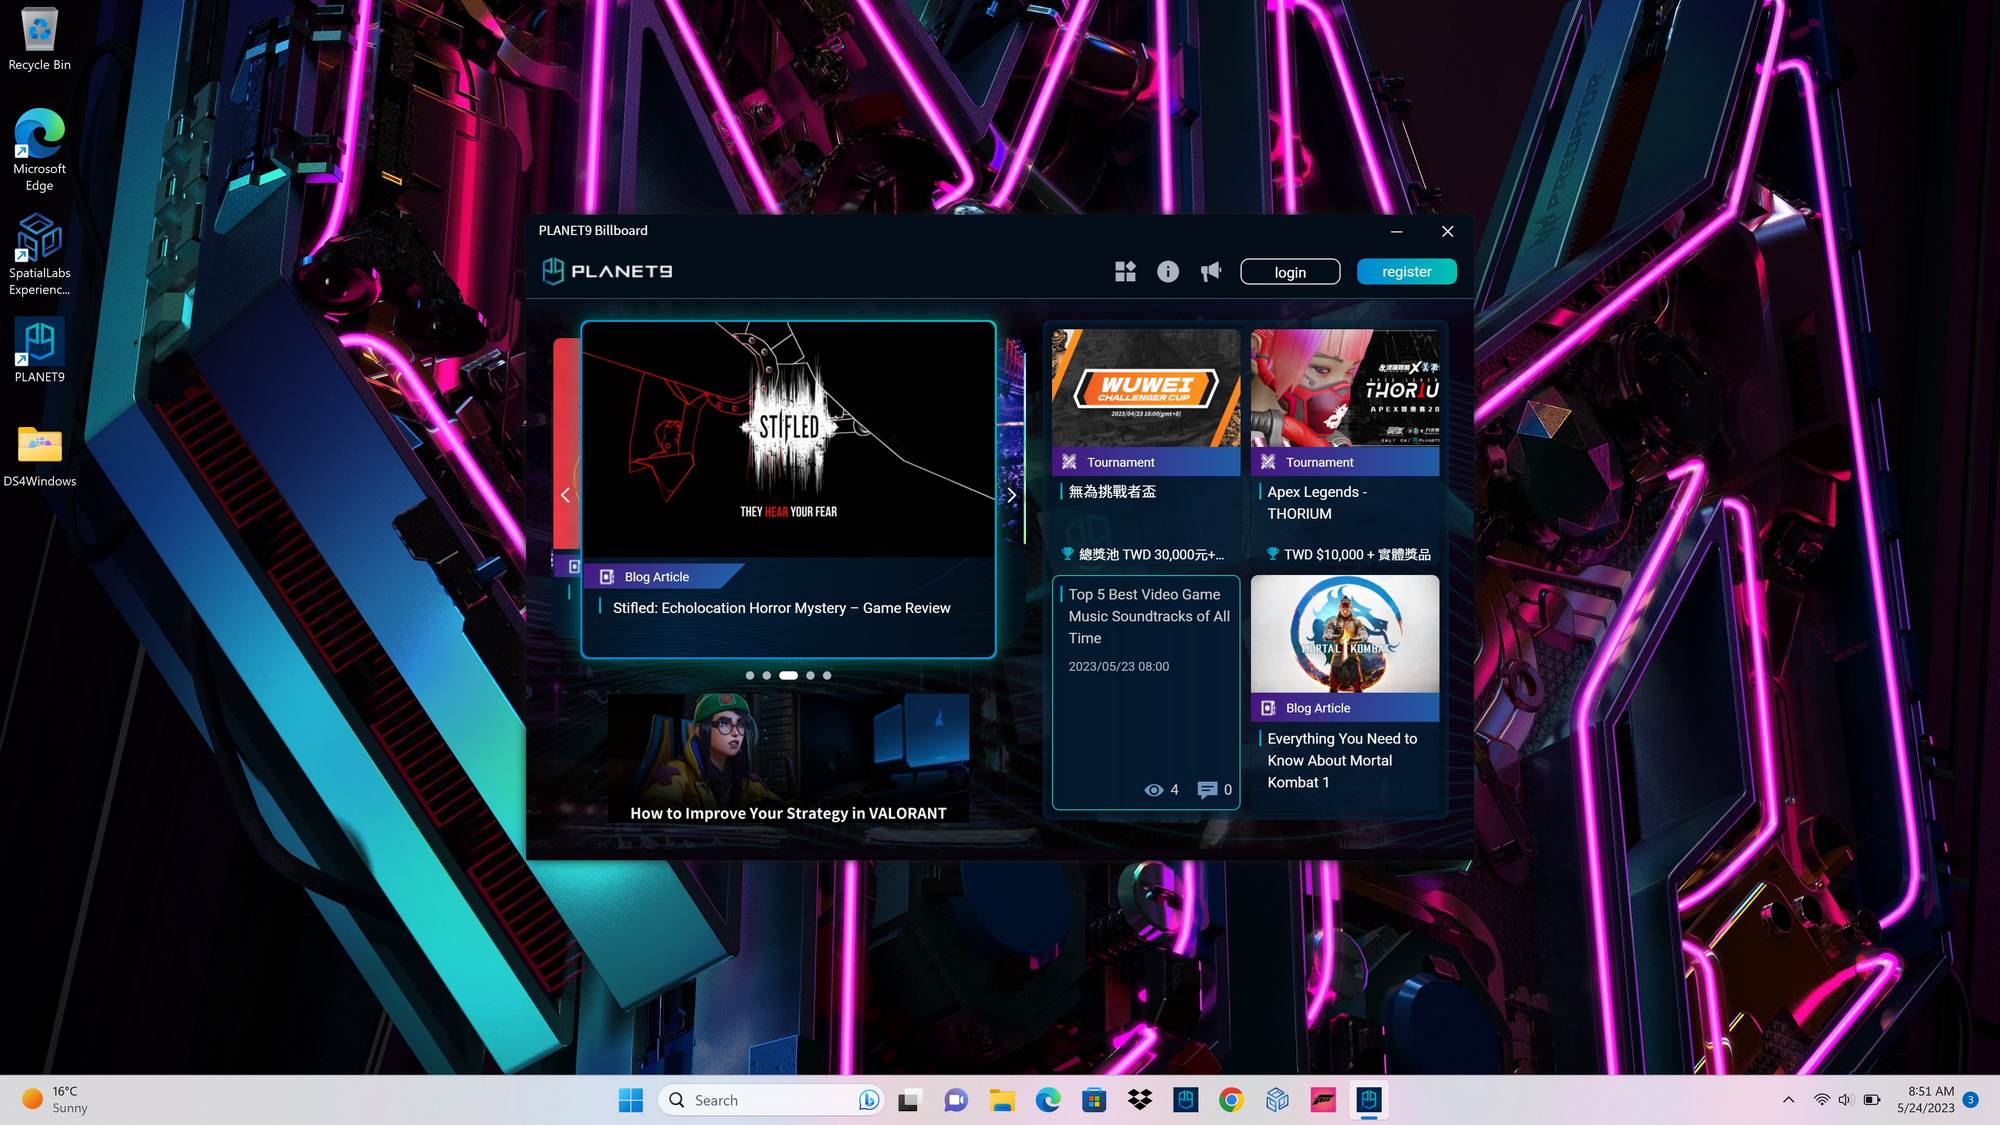Select the second carousel dot indicator
Viewport: 2000px width, 1125px height.
(x=767, y=676)
